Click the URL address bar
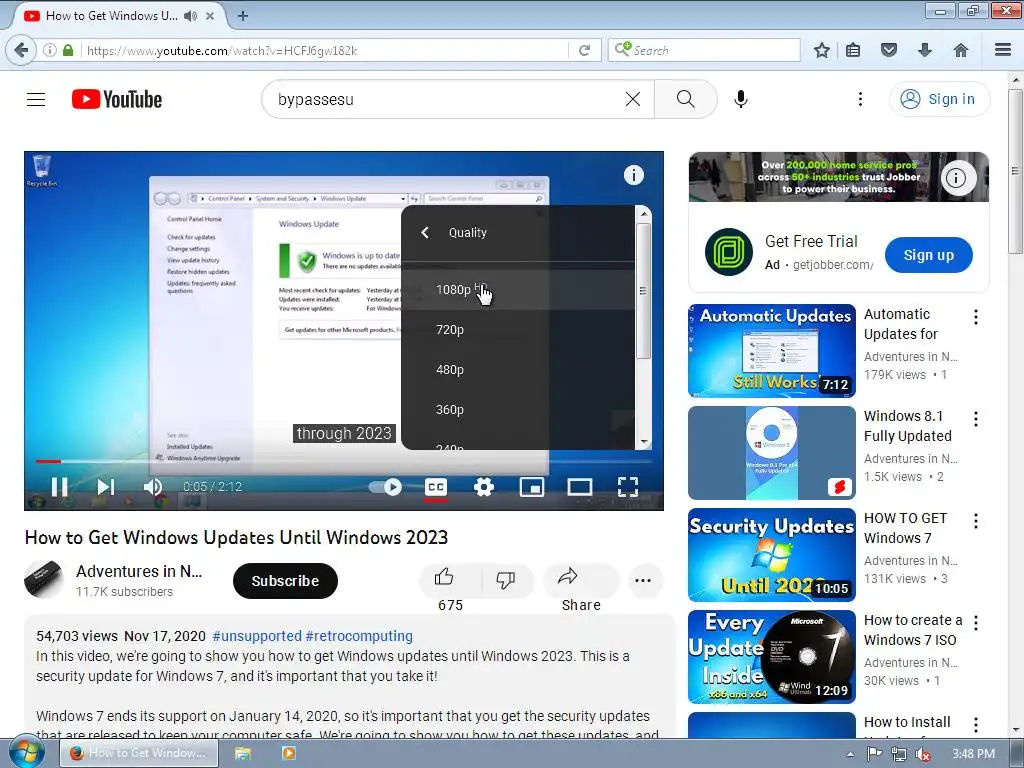This screenshot has height=768, width=1024. click(325, 50)
